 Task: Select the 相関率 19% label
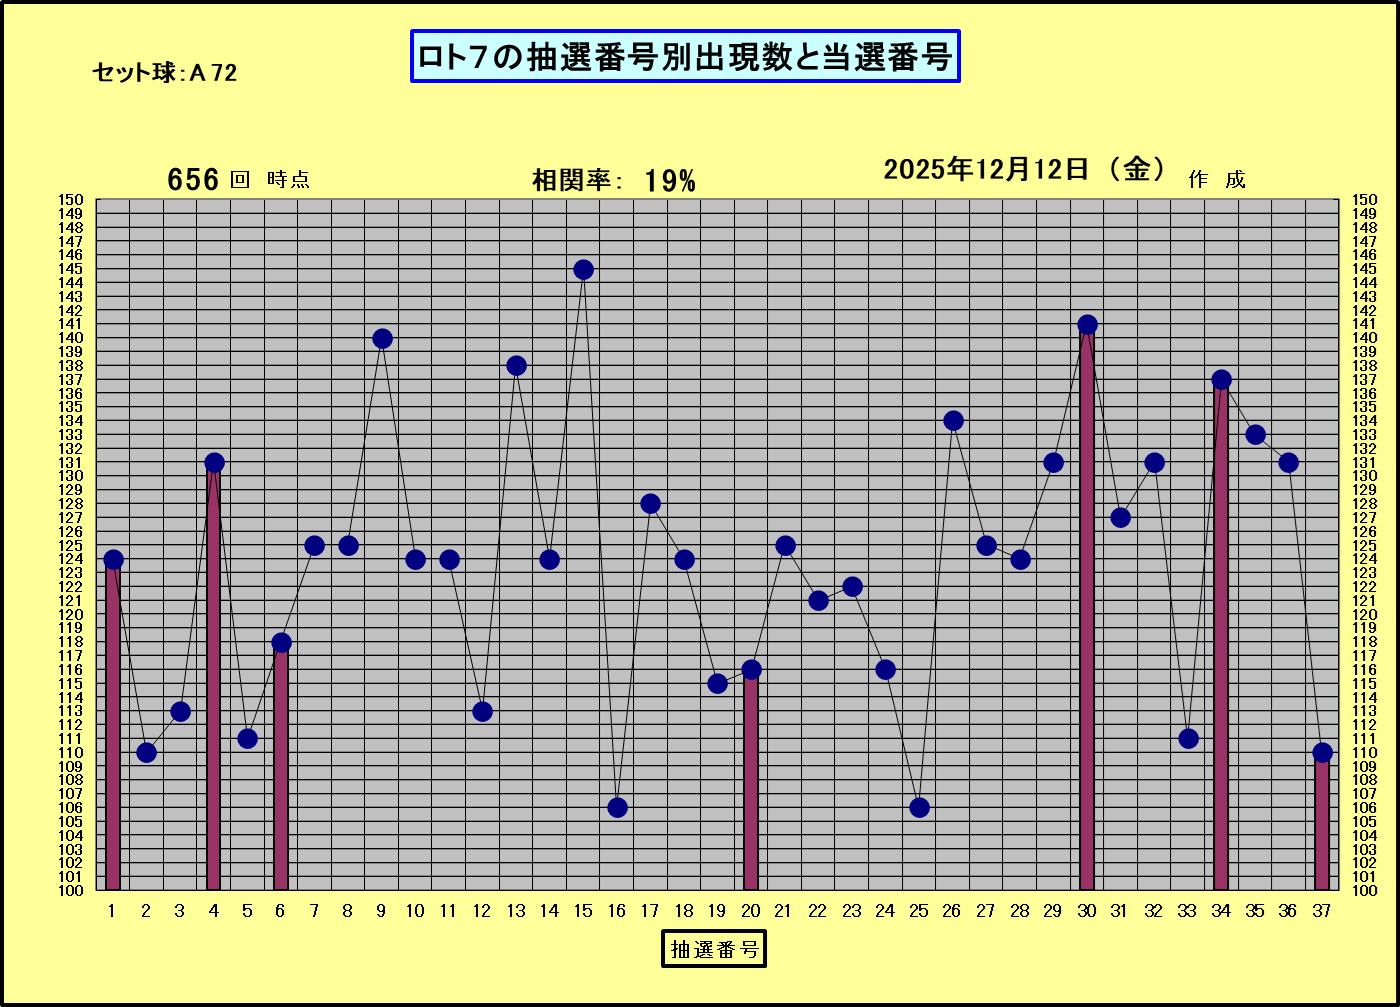coord(613,181)
